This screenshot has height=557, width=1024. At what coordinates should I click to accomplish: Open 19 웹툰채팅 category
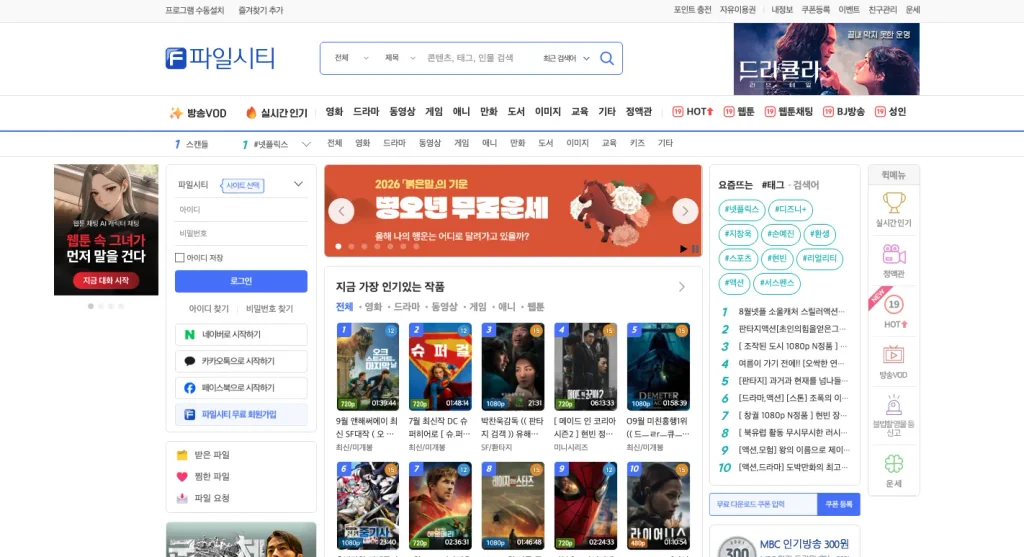tap(789, 112)
